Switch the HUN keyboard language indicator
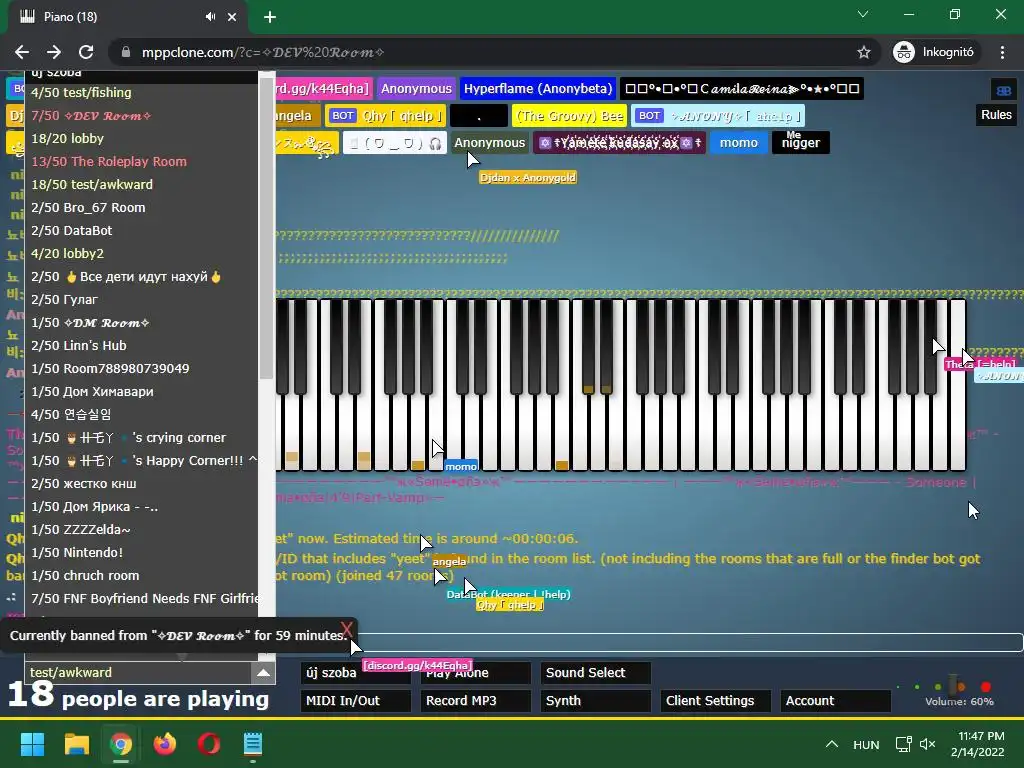This screenshot has height=768, width=1024. 866,744
